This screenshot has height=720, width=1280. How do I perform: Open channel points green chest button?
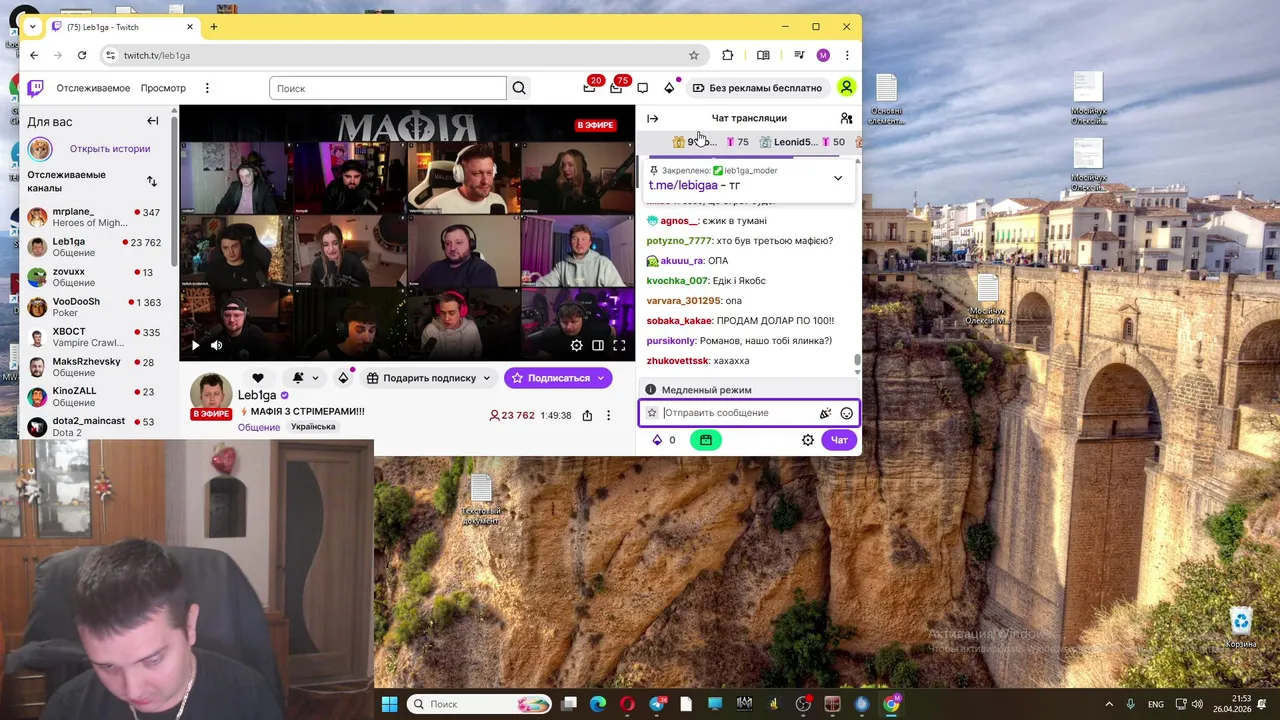click(x=706, y=440)
